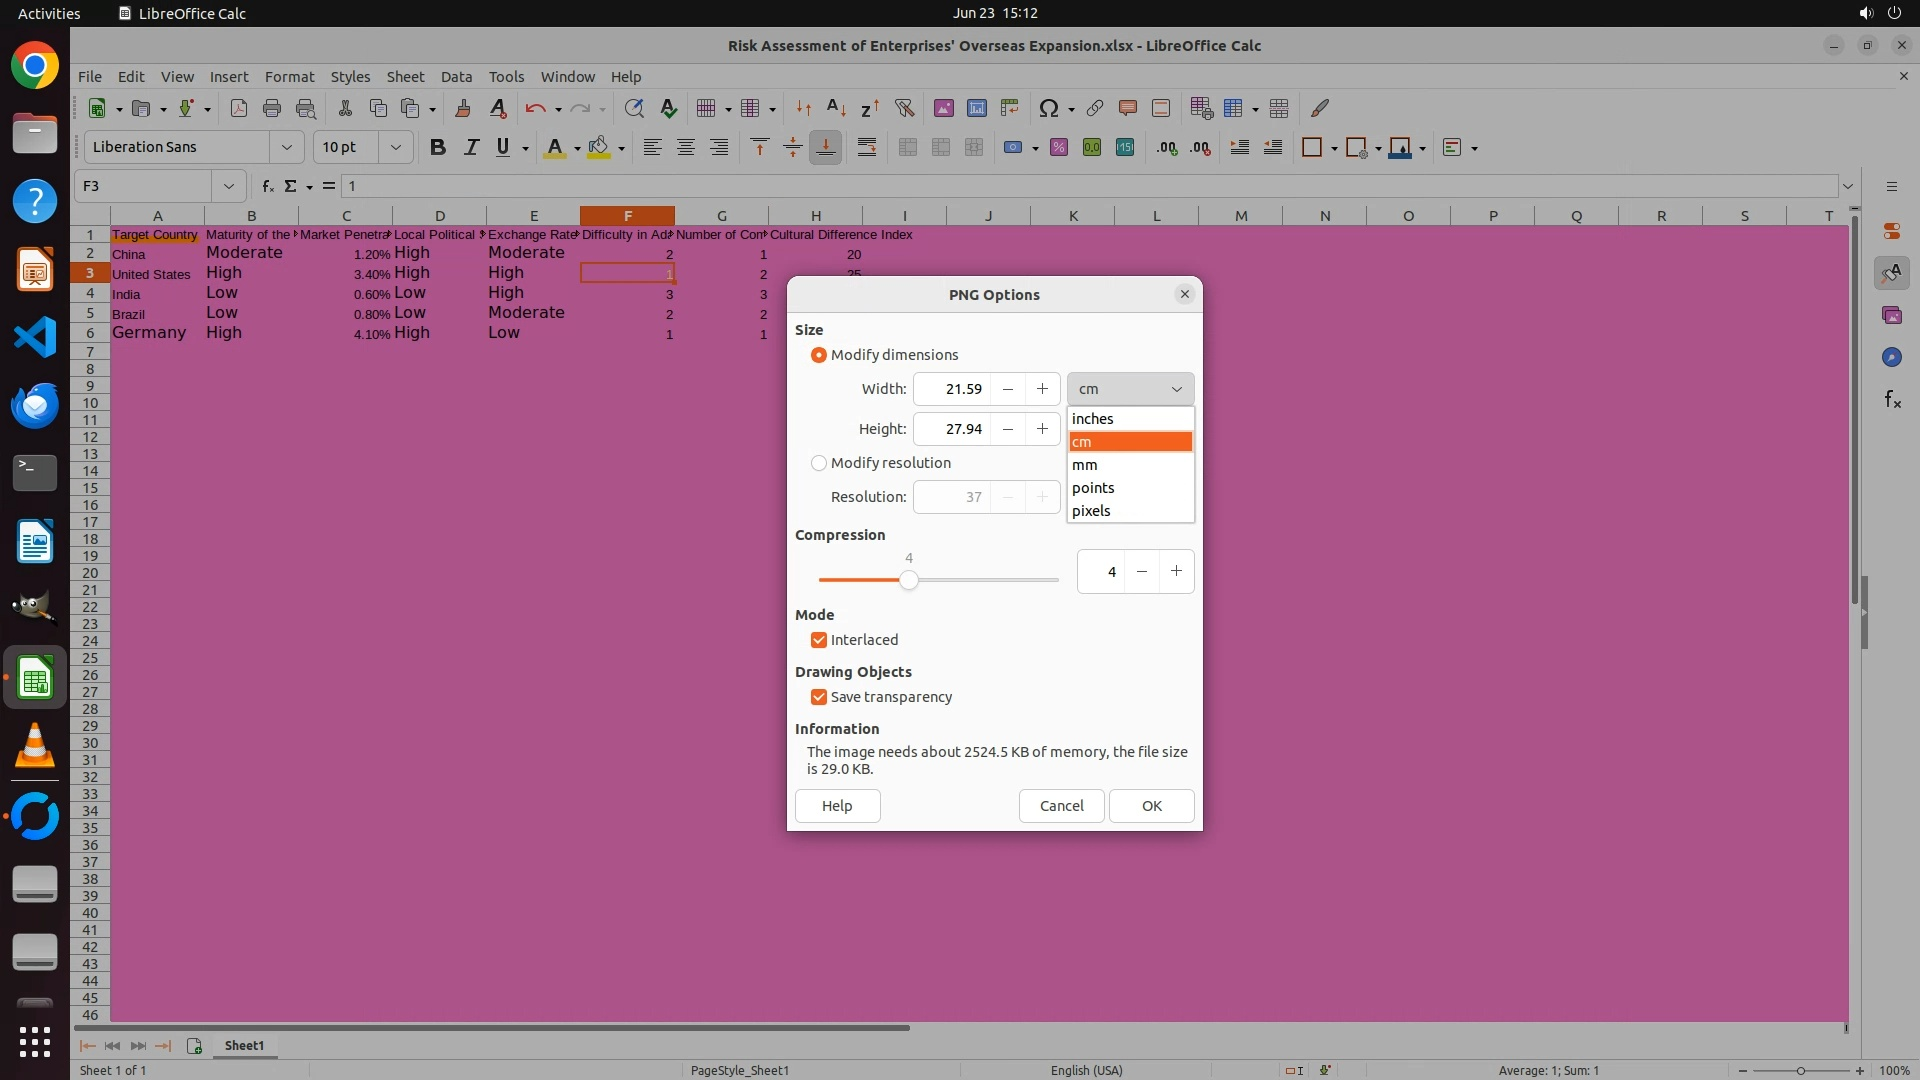Click the Italic formatting icon
Image resolution: width=1920 pixels, height=1080 pixels.
pos(471,148)
